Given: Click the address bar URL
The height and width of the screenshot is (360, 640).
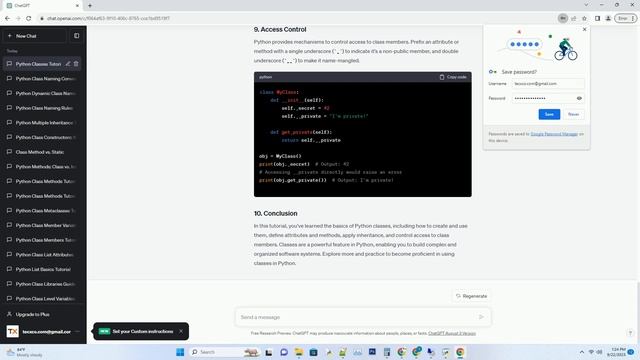Looking at the screenshot, I should click(x=108, y=18).
